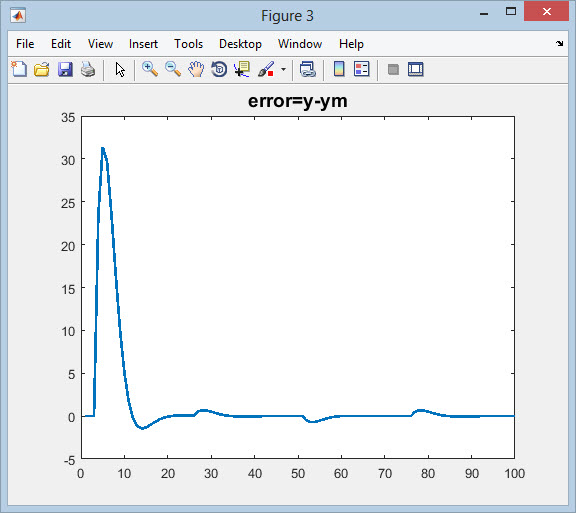Insert a colorbar using the toolbar icon

point(339,69)
